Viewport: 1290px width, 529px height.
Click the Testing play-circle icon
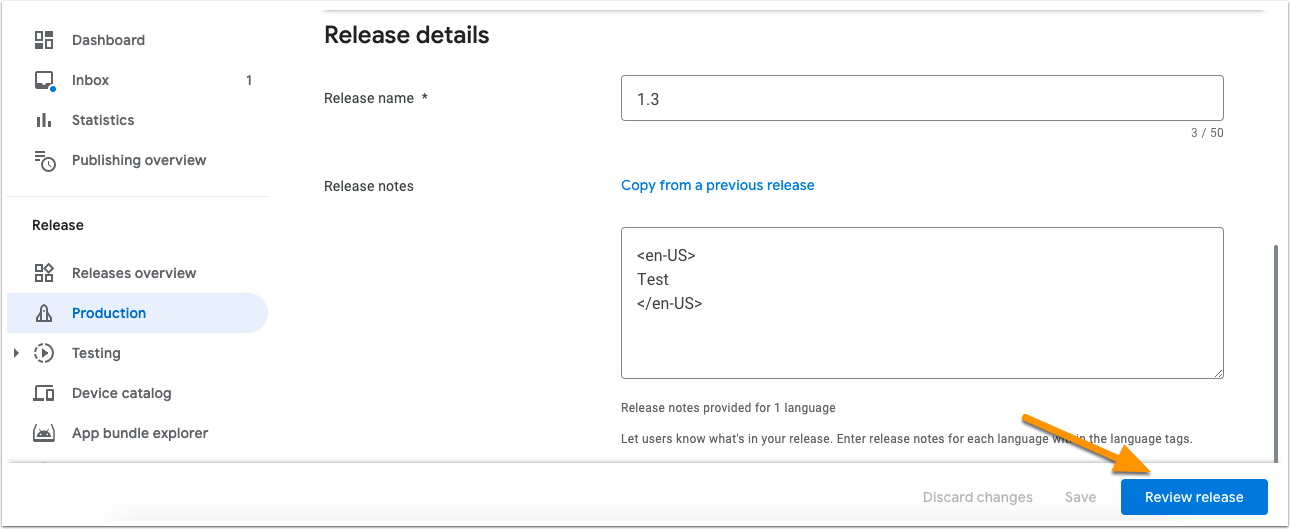[44, 353]
